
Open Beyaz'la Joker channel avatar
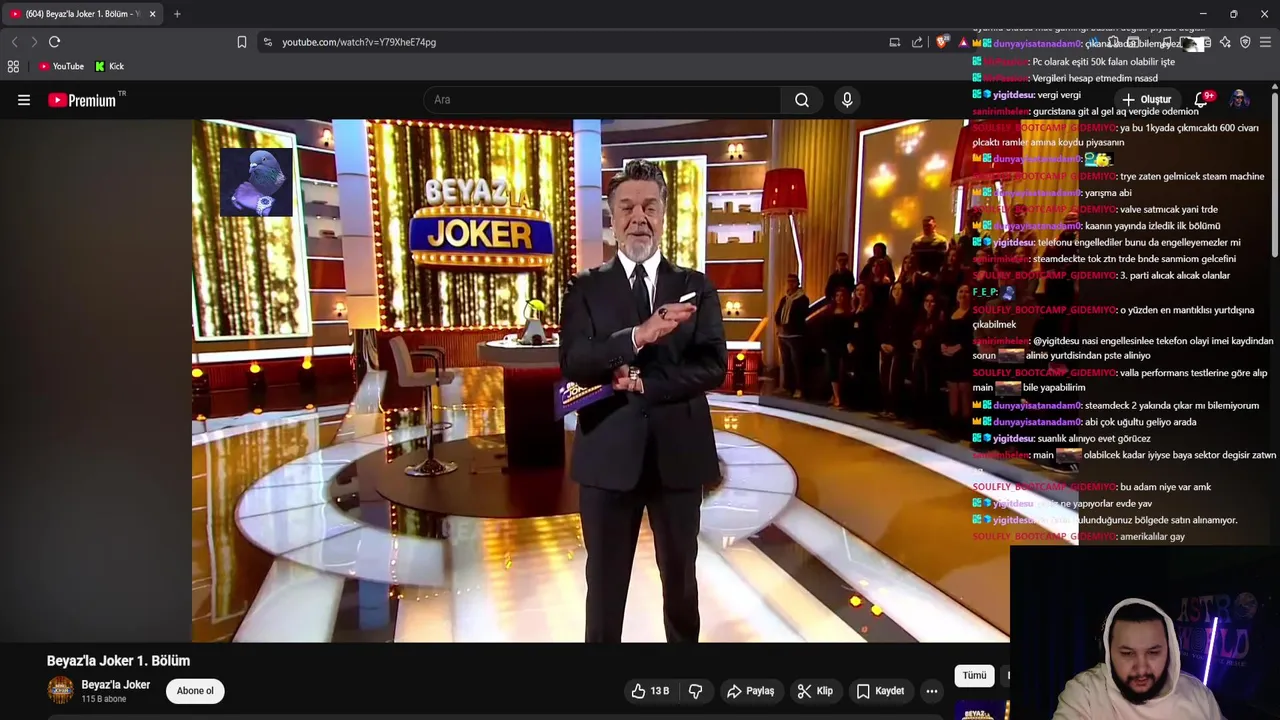(61, 690)
